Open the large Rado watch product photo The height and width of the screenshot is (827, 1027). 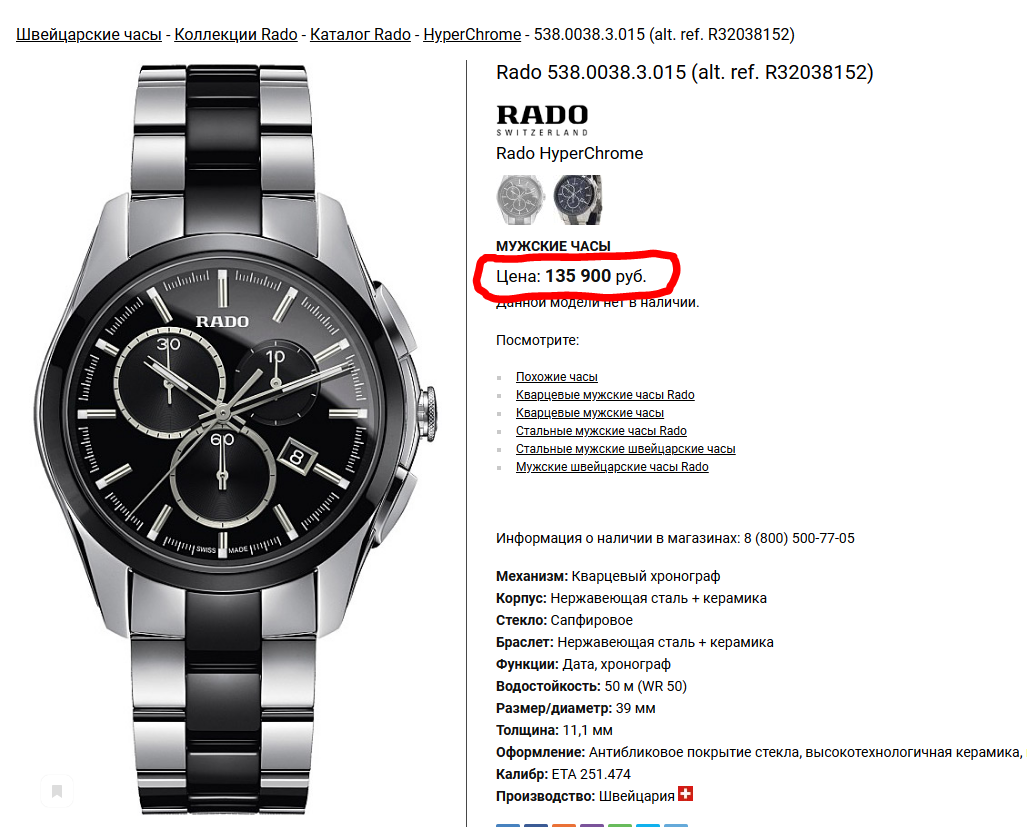[234, 439]
